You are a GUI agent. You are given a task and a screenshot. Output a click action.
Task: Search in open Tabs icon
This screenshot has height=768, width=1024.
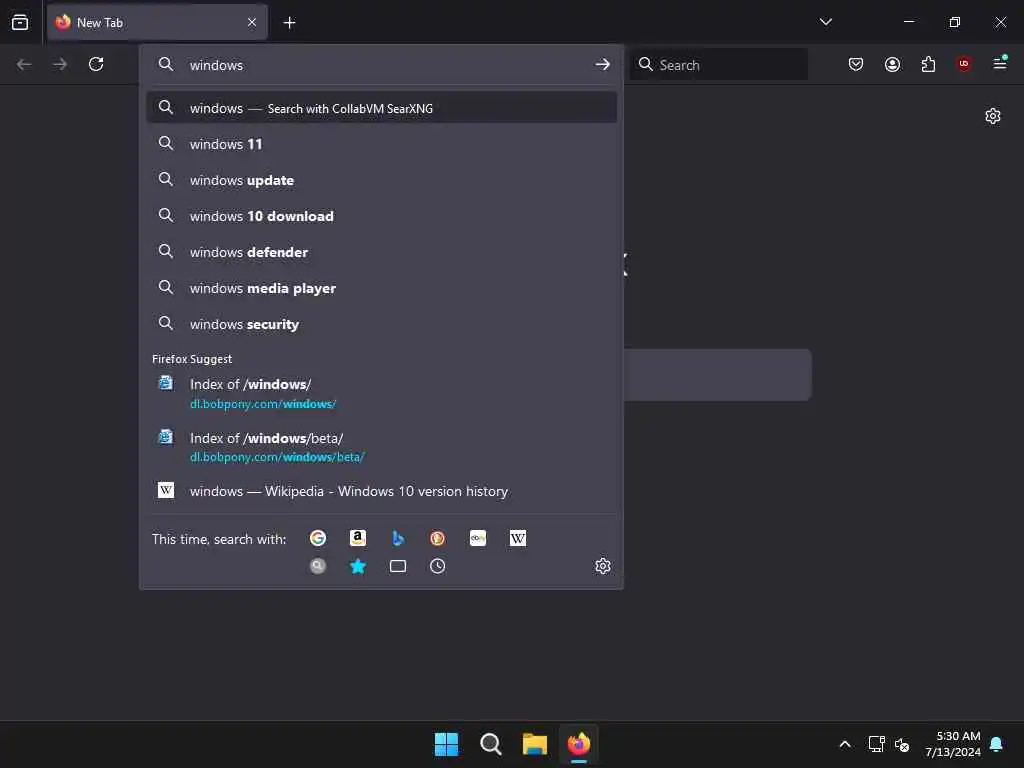point(398,566)
